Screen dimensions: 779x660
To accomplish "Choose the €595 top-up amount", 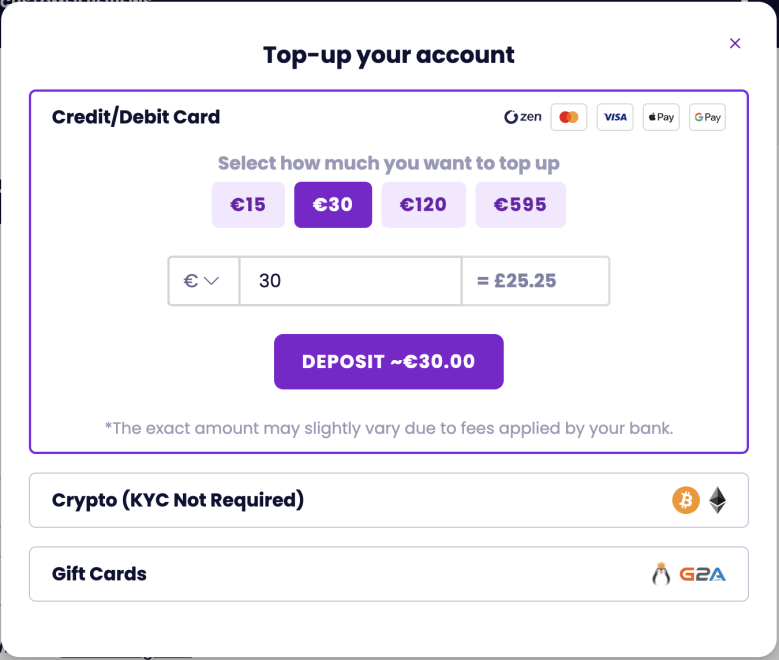I will (x=520, y=205).
